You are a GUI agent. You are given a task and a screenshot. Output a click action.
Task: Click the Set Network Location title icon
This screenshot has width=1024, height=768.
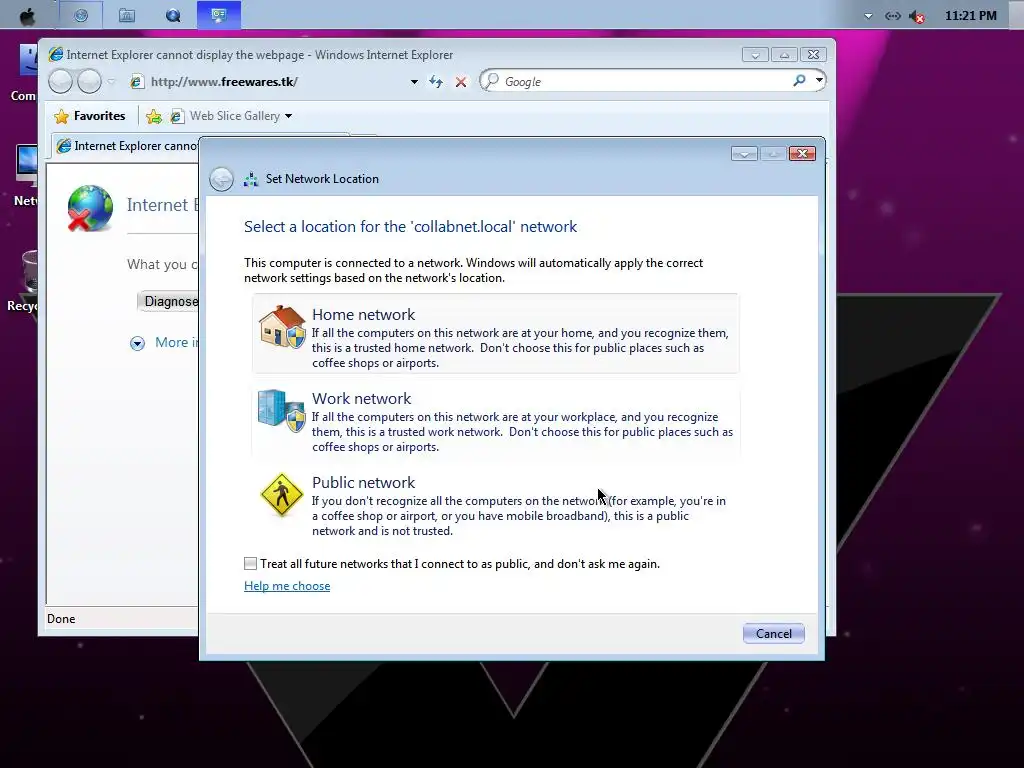pyautogui.click(x=251, y=179)
